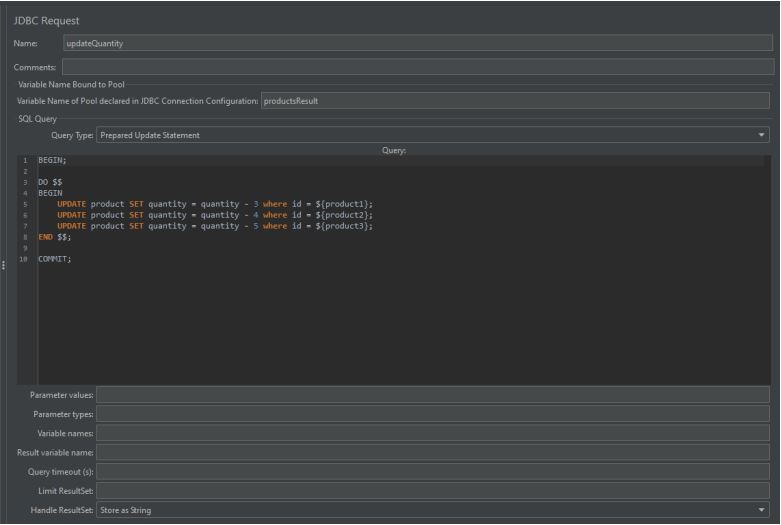Grab the left panel splitter handle dots
Screen dimensions: 781x525
(x=4, y=264)
